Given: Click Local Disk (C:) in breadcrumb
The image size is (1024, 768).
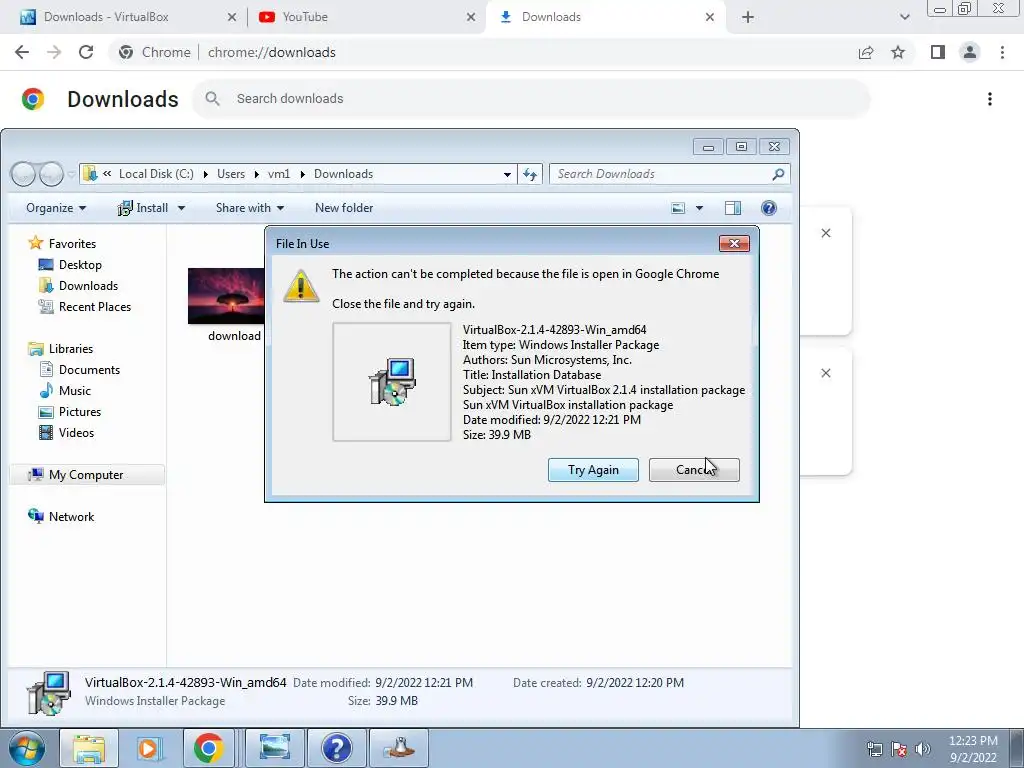Looking at the screenshot, I should tap(156, 174).
